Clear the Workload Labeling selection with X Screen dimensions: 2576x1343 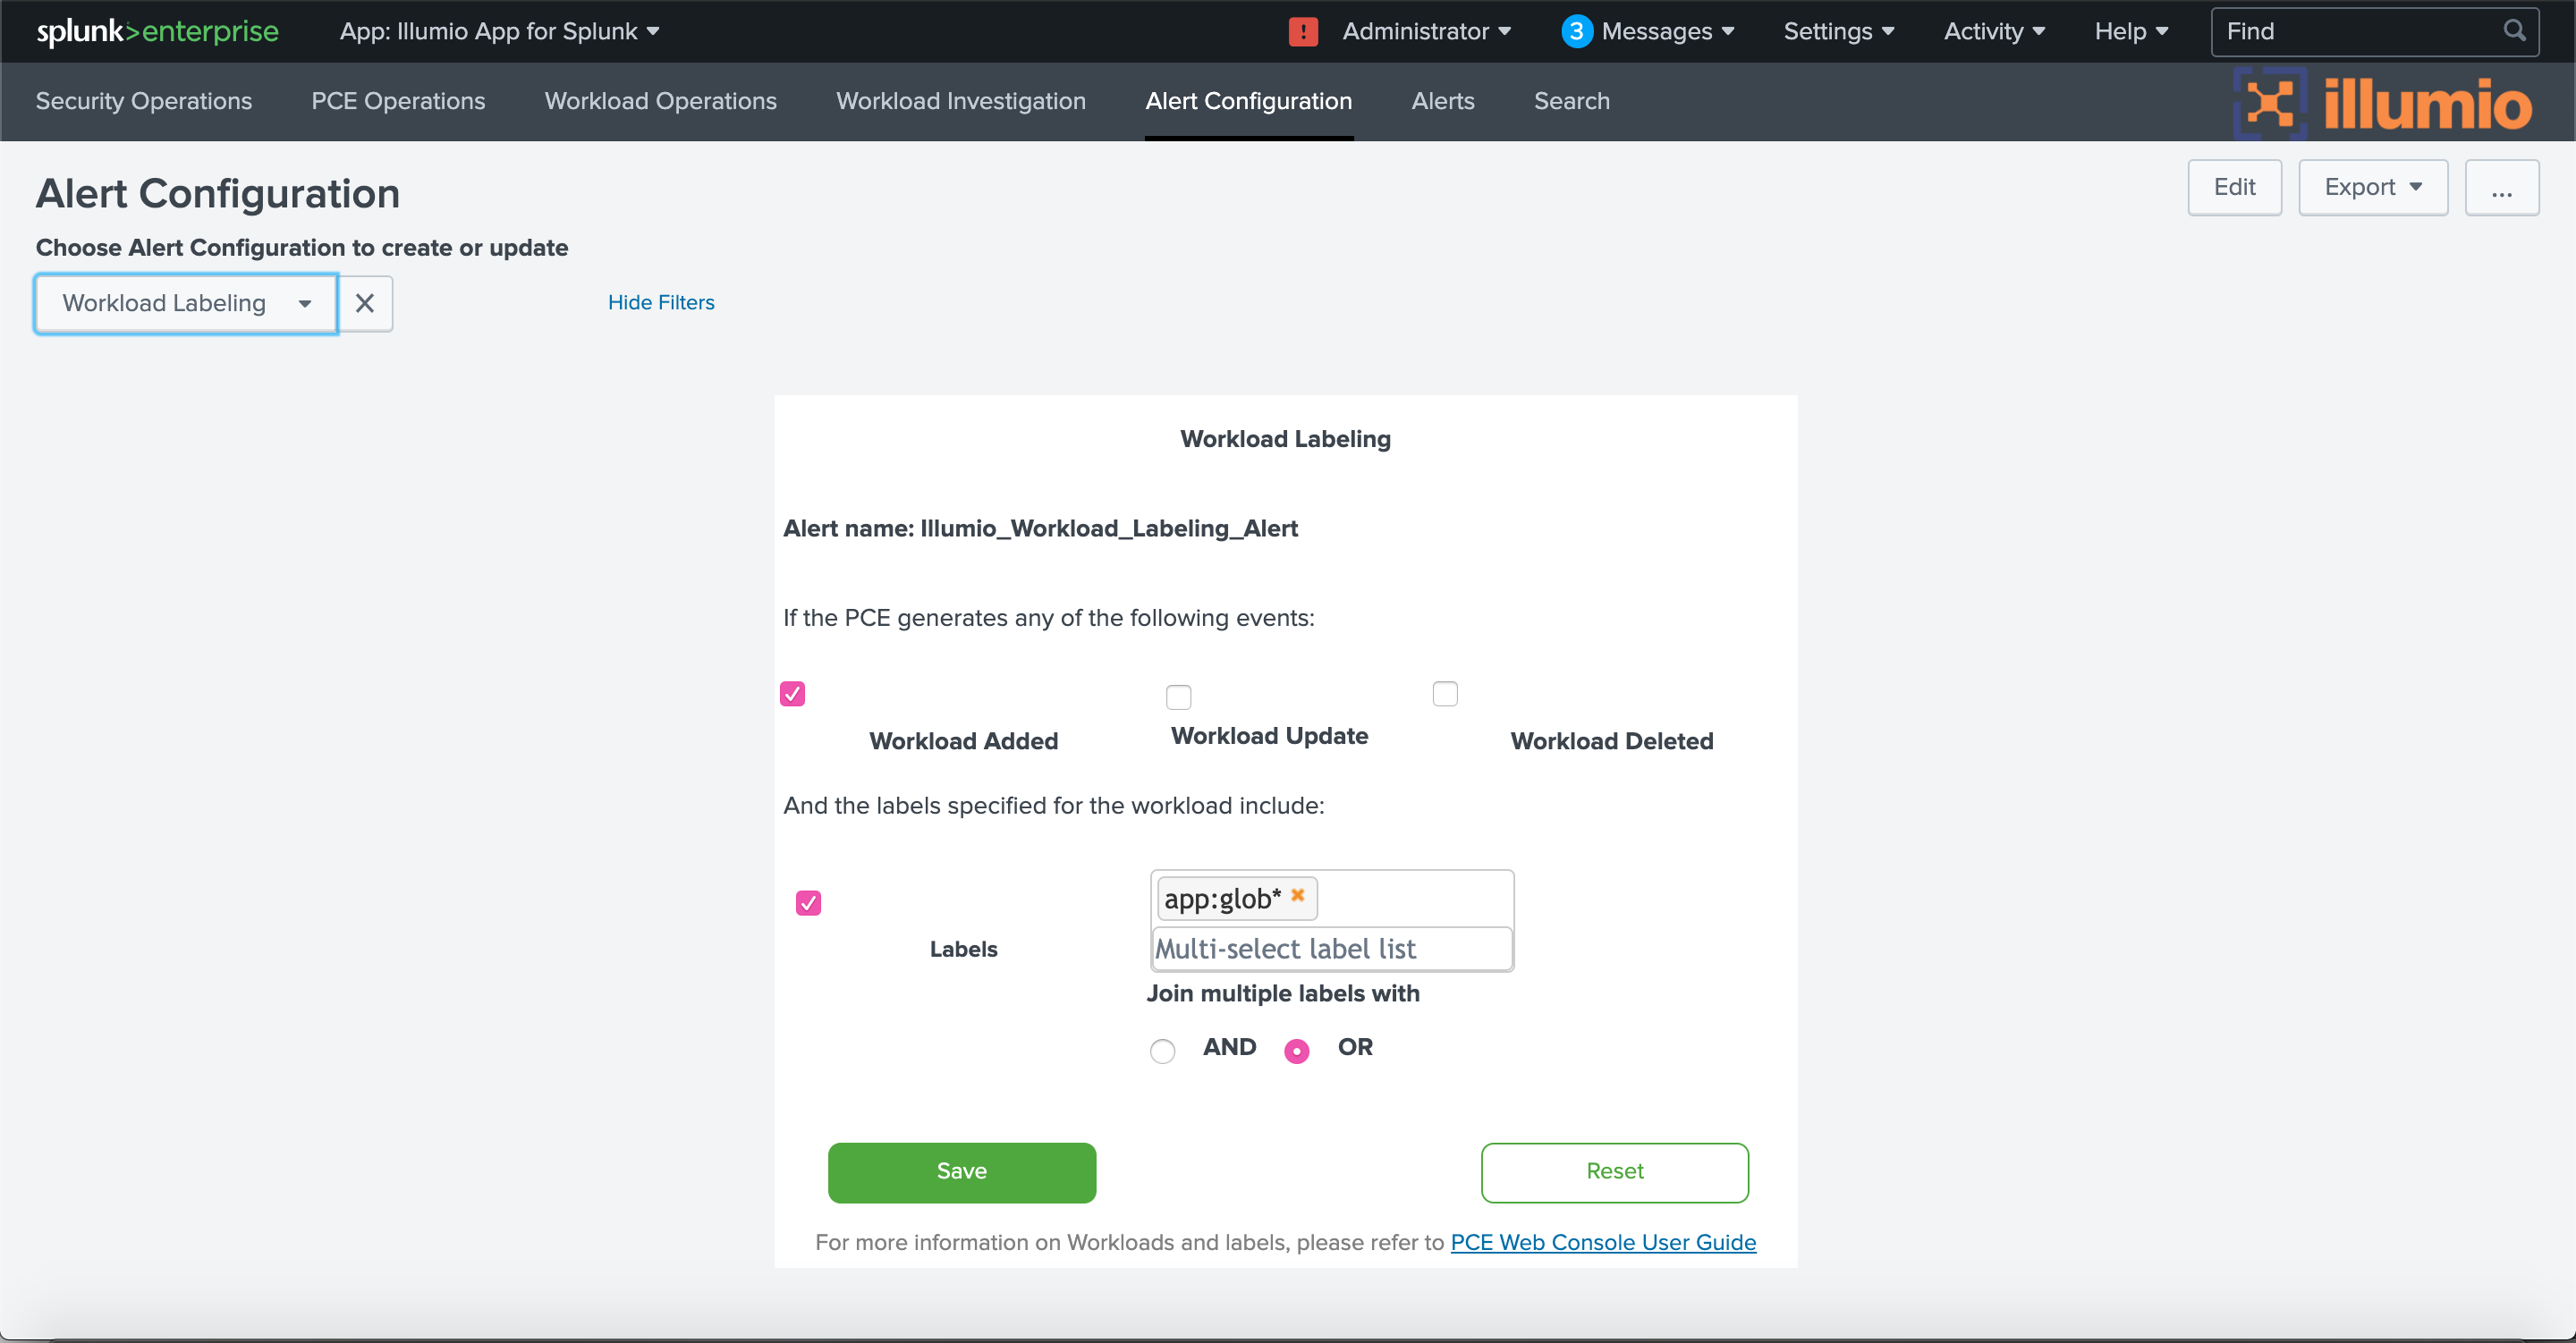(x=365, y=303)
